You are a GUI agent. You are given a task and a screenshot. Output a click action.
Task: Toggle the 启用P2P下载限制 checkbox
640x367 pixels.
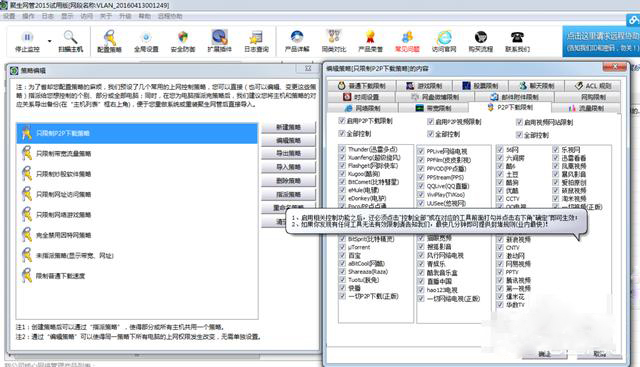342,121
